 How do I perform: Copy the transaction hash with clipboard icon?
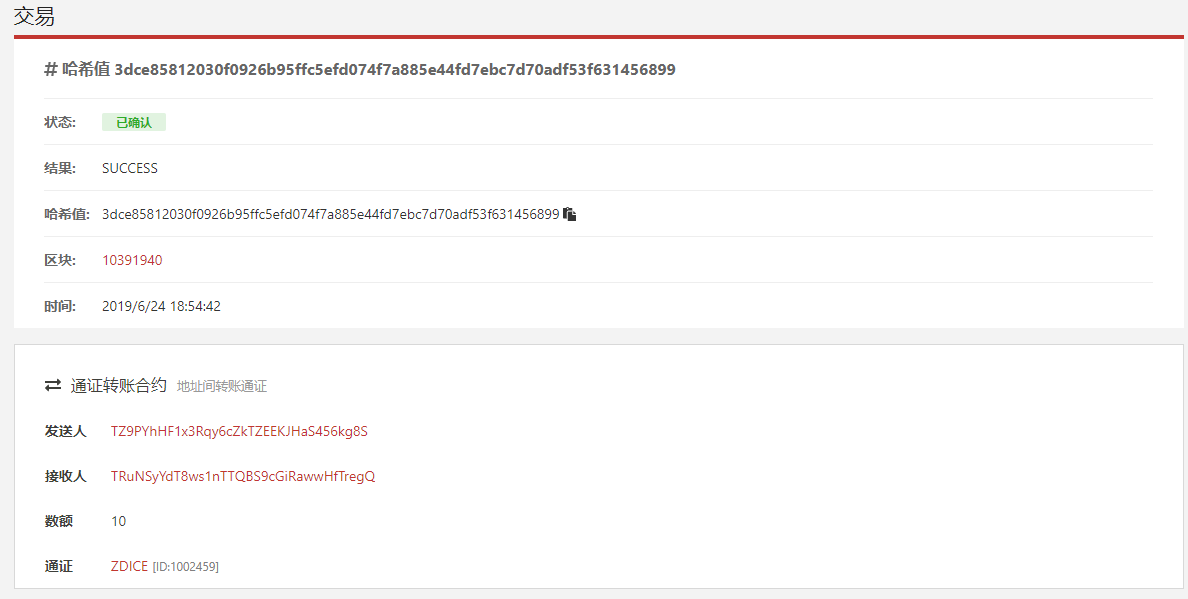[570, 214]
